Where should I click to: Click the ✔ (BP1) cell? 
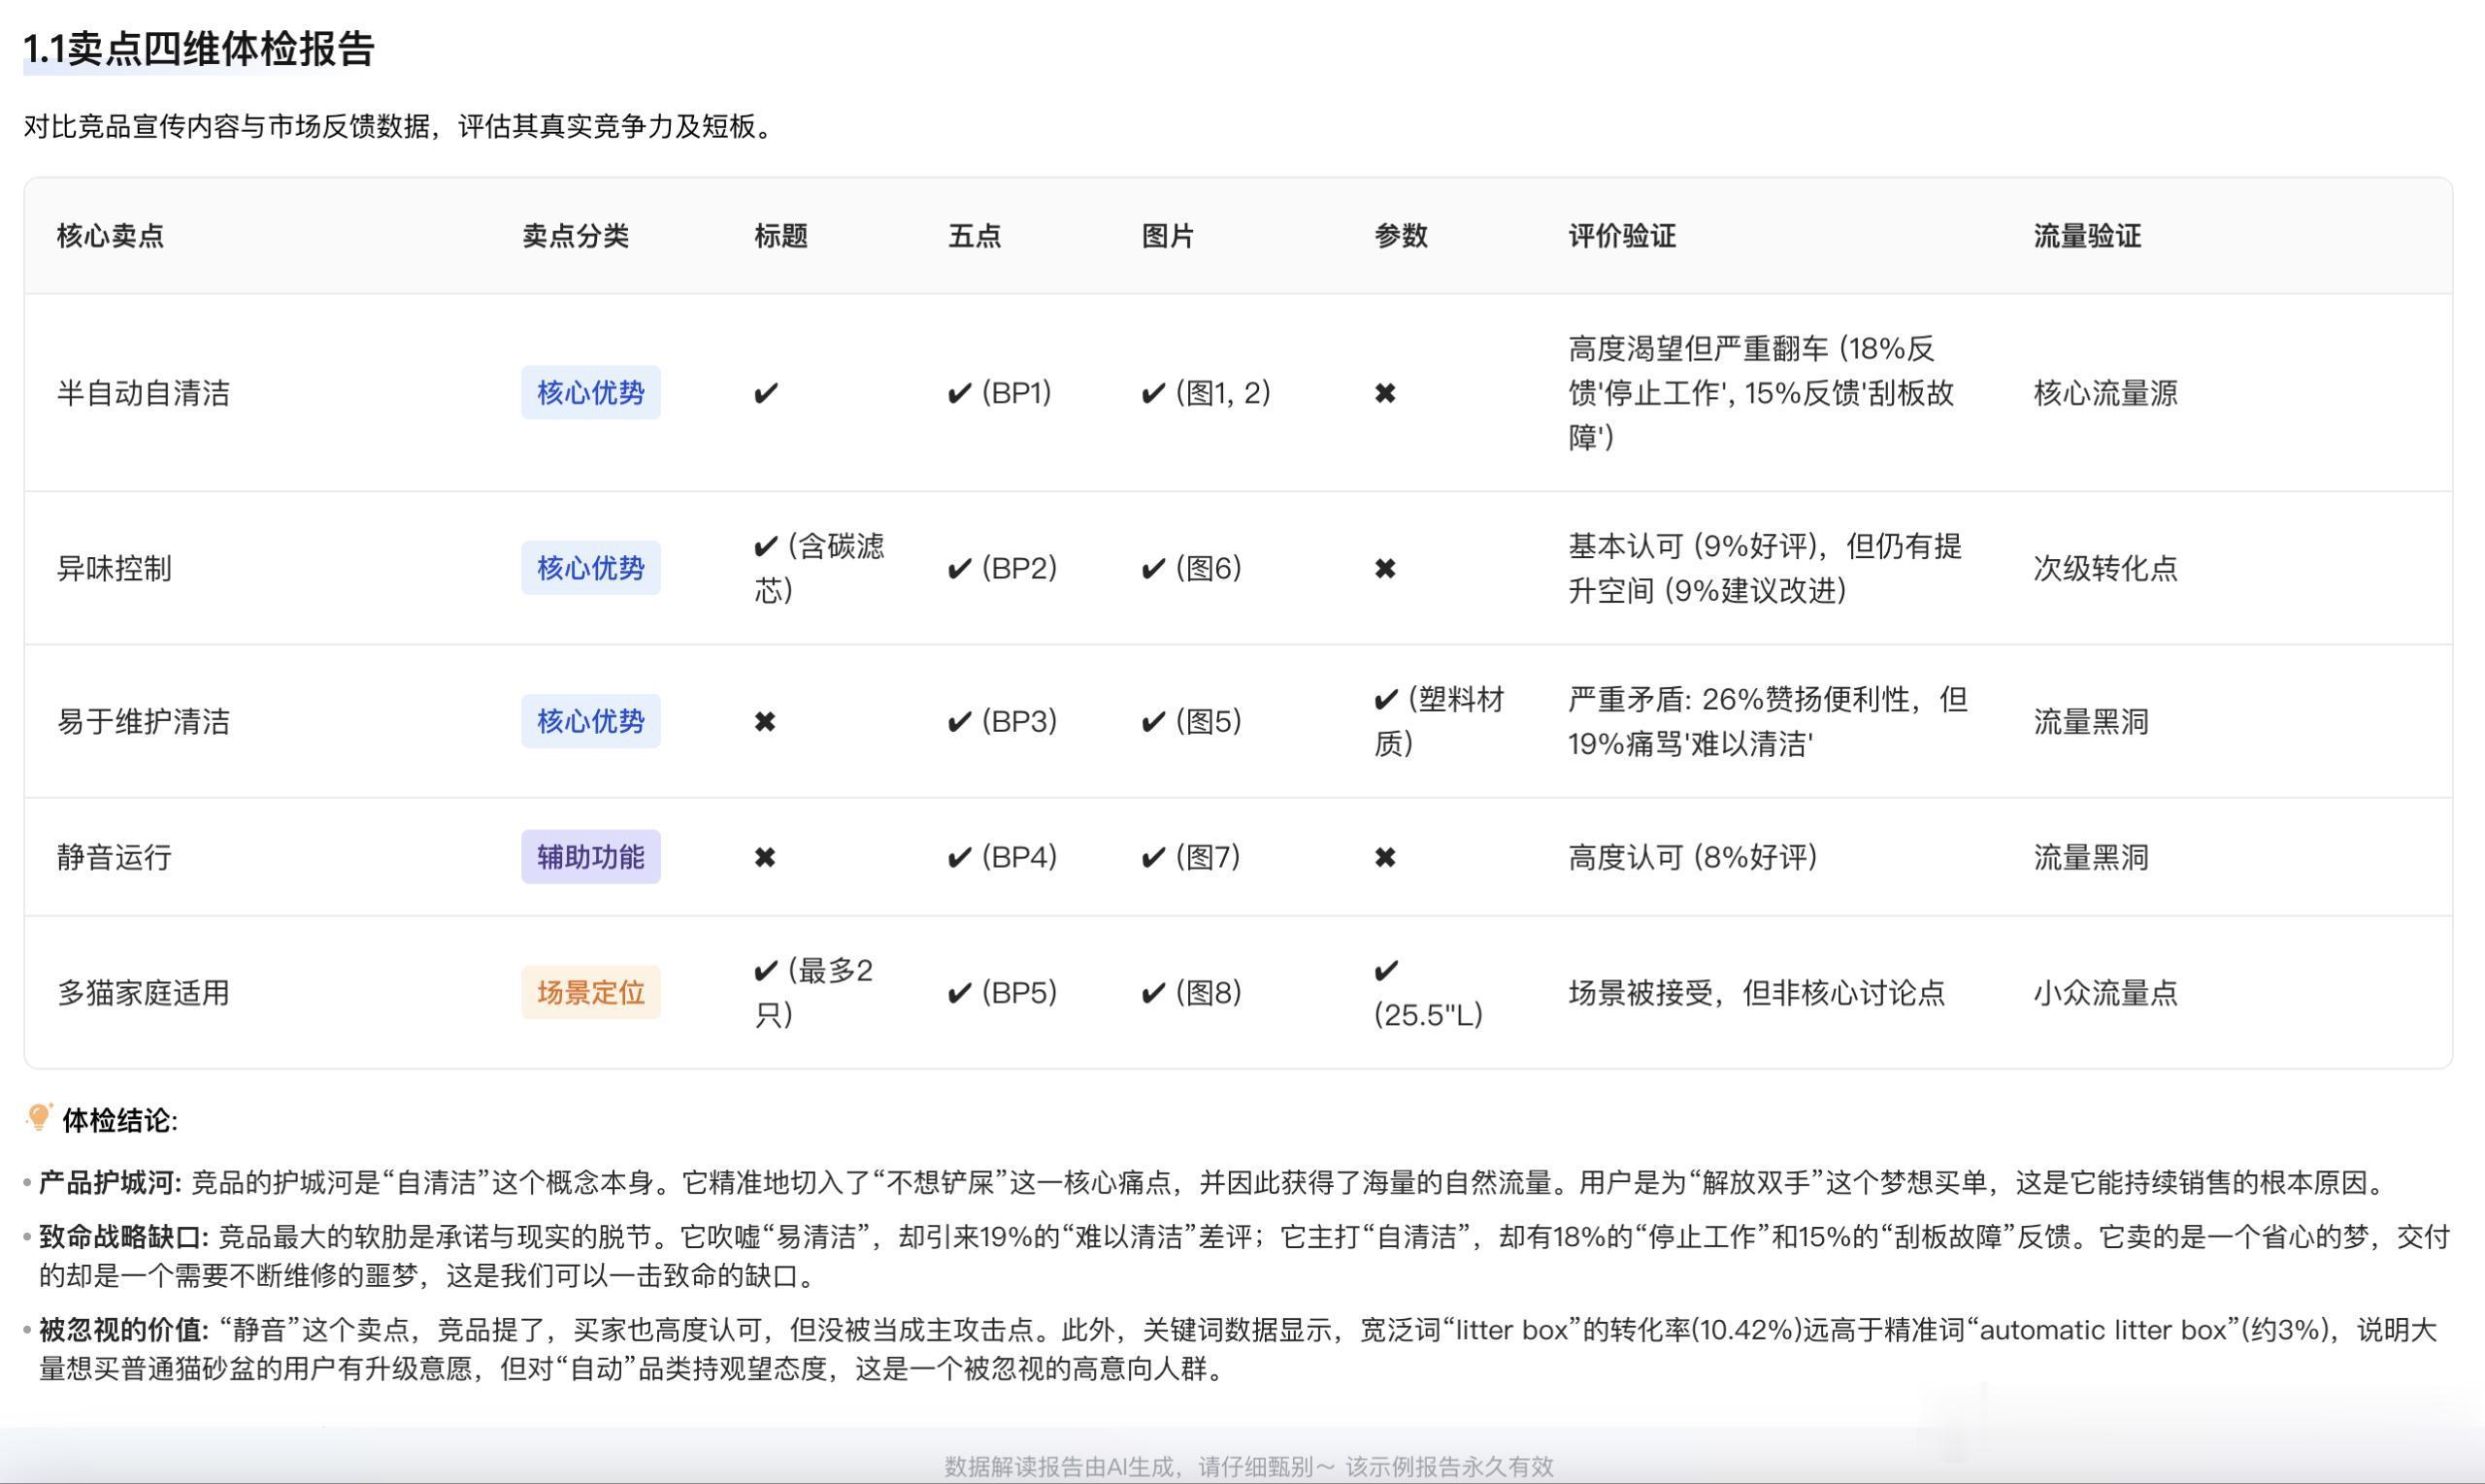pos(999,393)
